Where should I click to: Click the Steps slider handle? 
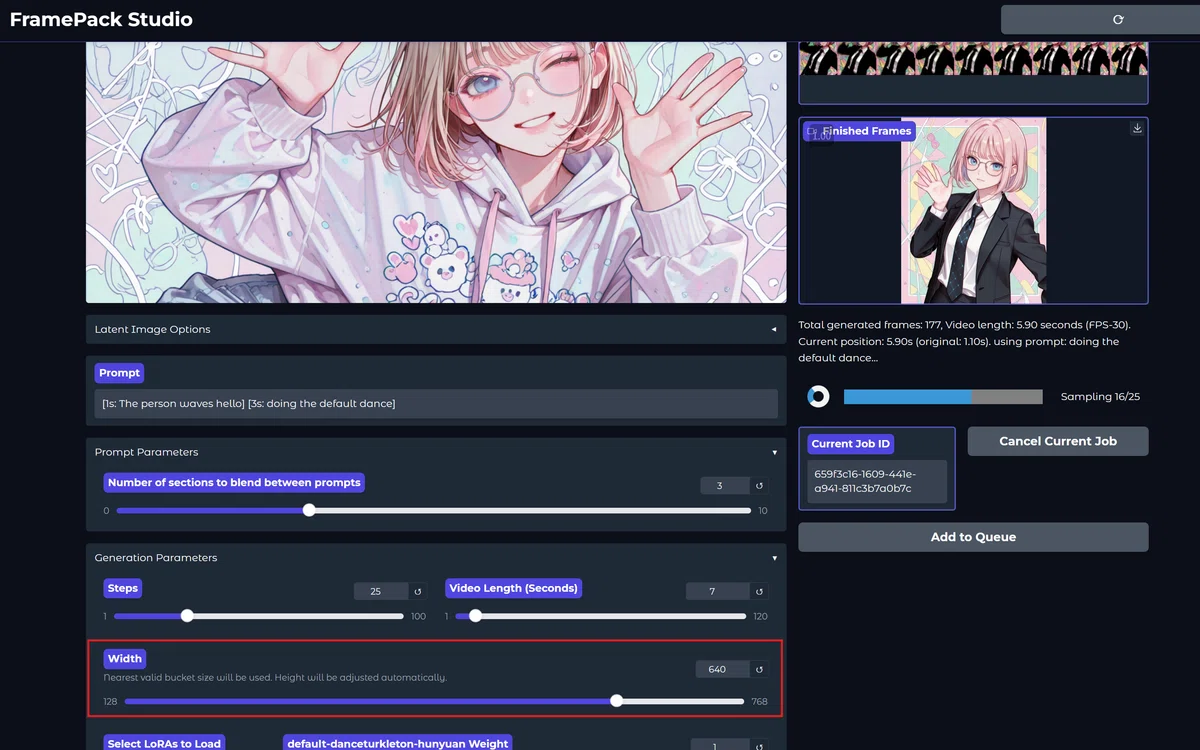click(x=187, y=616)
